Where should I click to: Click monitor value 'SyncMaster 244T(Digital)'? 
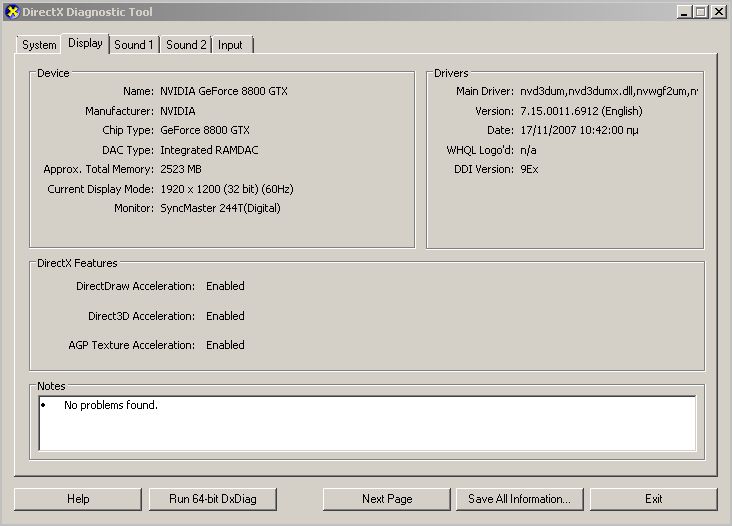coord(220,208)
